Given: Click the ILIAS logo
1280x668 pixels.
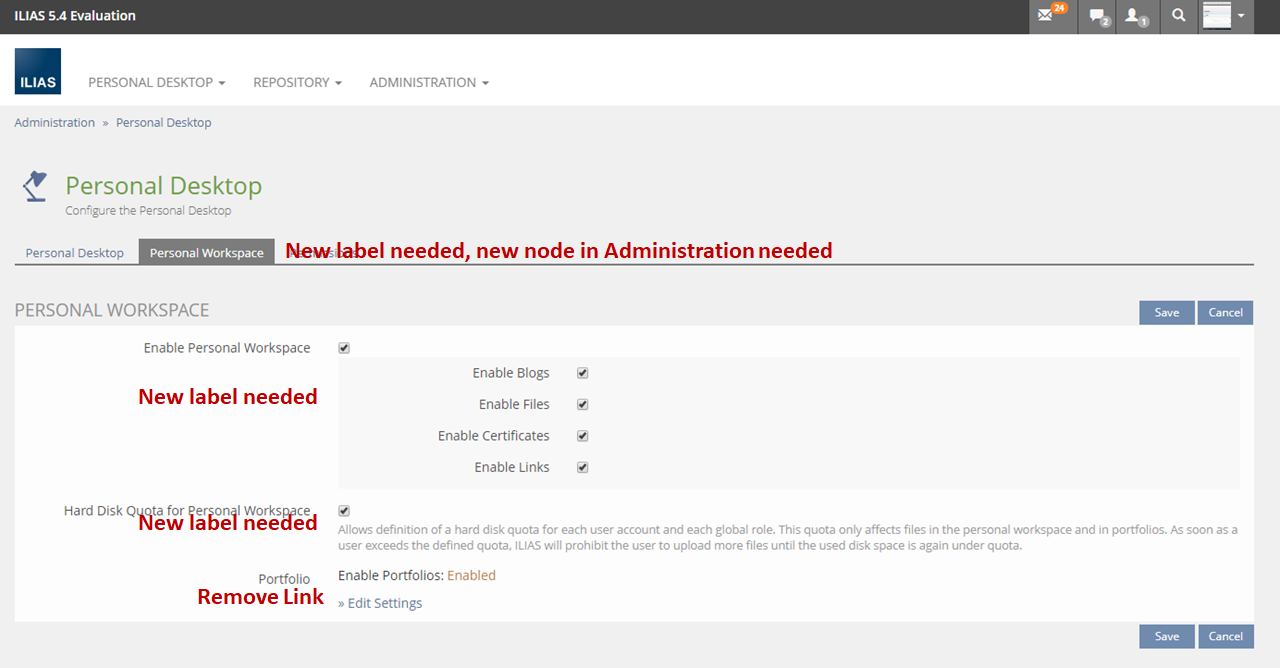Looking at the screenshot, I should coord(38,72).
